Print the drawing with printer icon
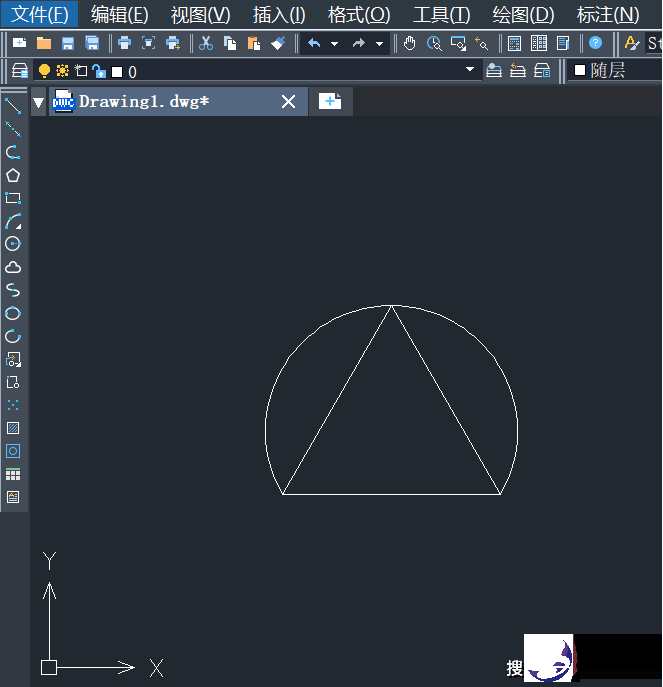The width and height of the screenshot is (663, 687). (124, 43)
